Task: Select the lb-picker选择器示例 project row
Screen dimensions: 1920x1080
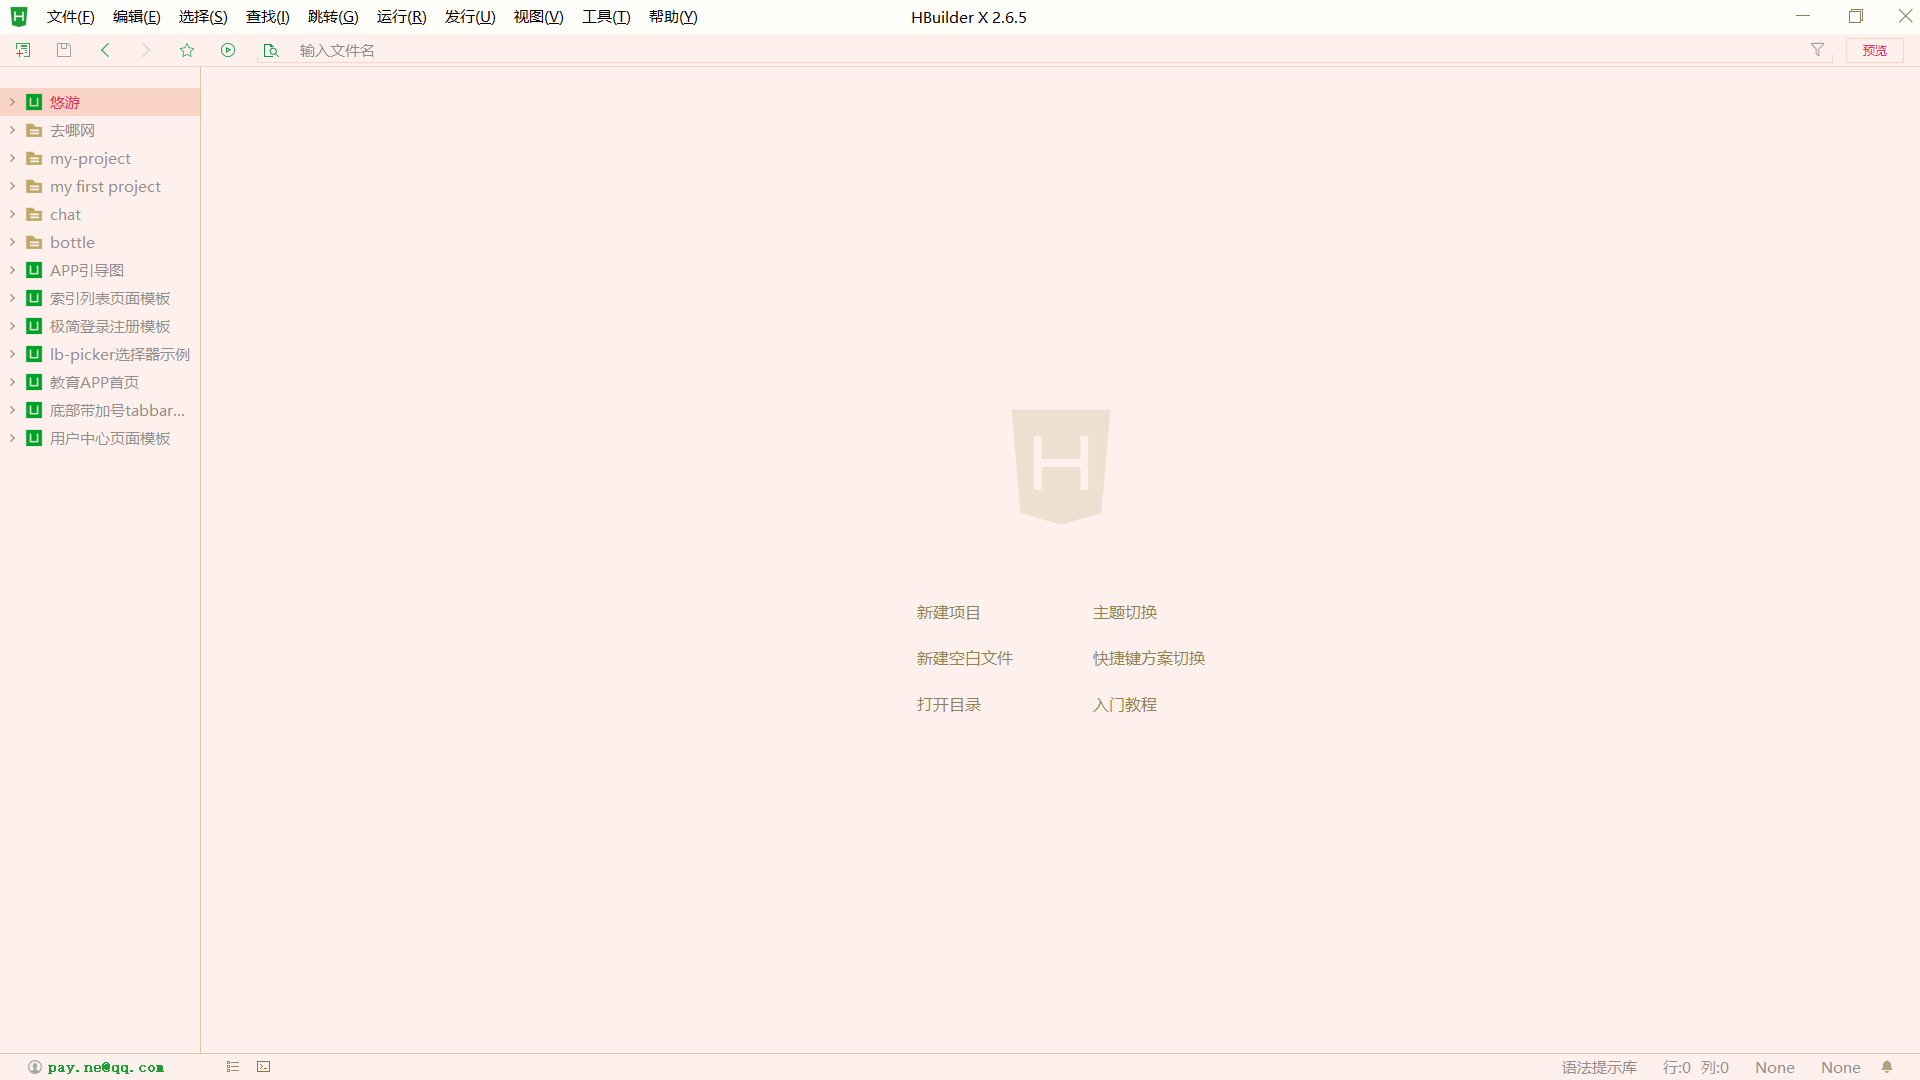Action: coord(100,354)
